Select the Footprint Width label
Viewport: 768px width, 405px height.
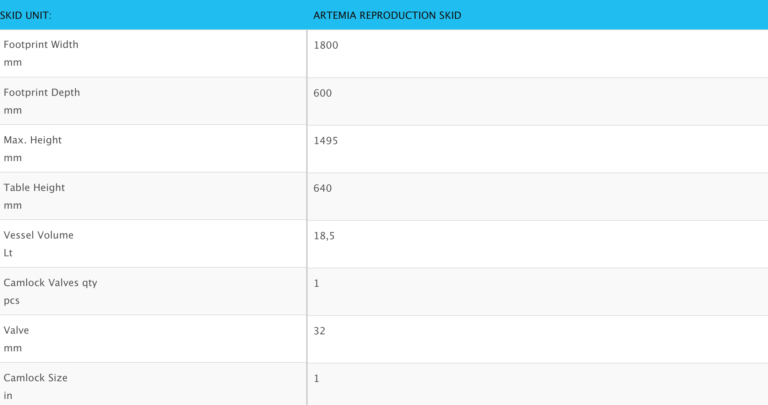(x=41, y=45)
